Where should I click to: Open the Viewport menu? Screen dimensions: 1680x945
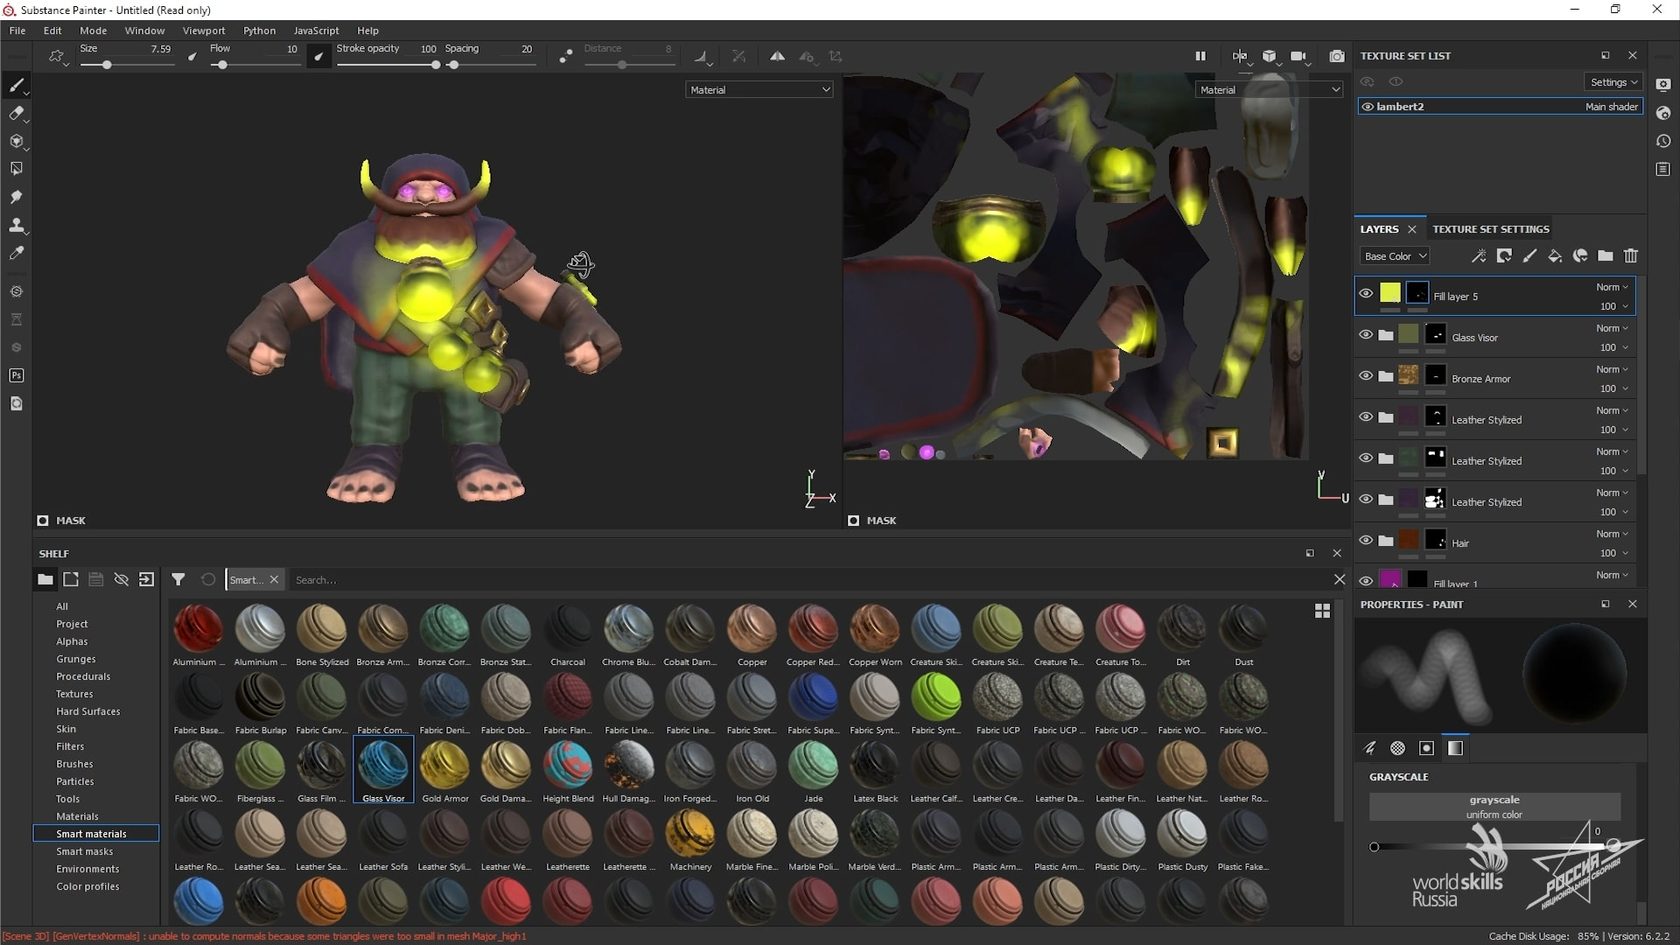point(203,30)
